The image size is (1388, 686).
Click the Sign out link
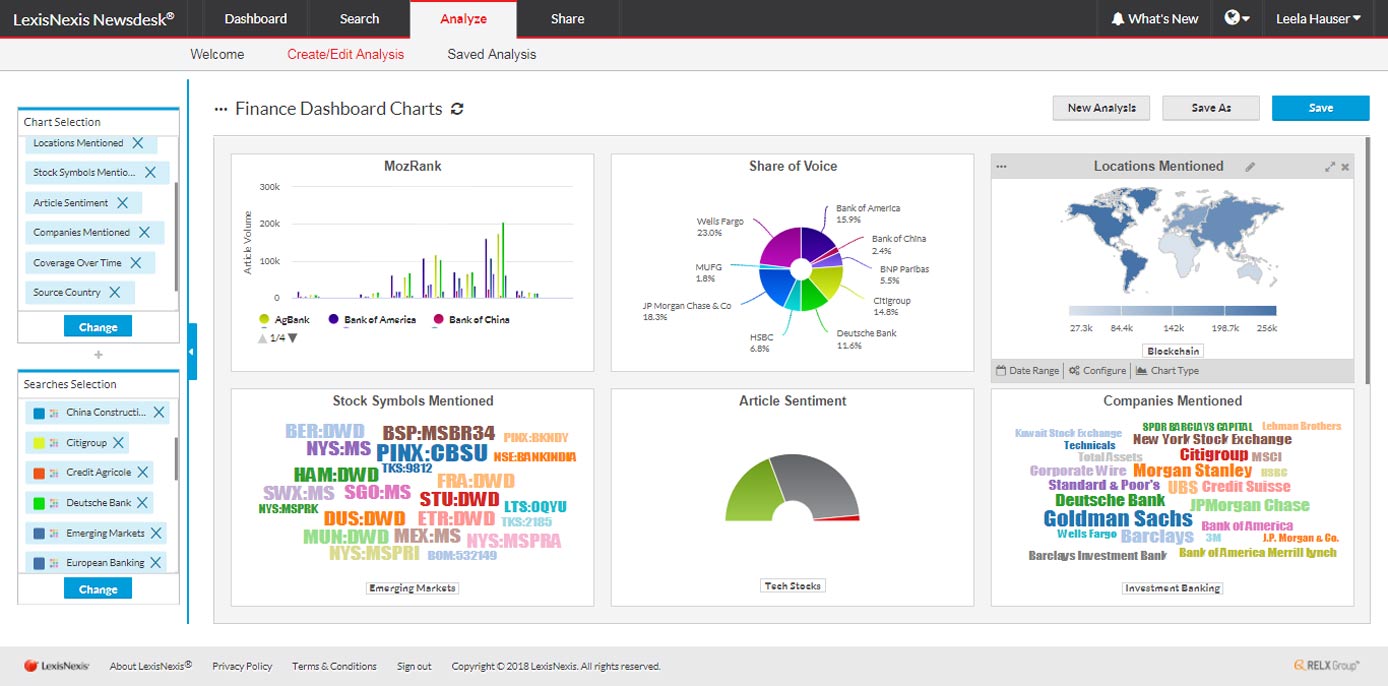point(414,666)
